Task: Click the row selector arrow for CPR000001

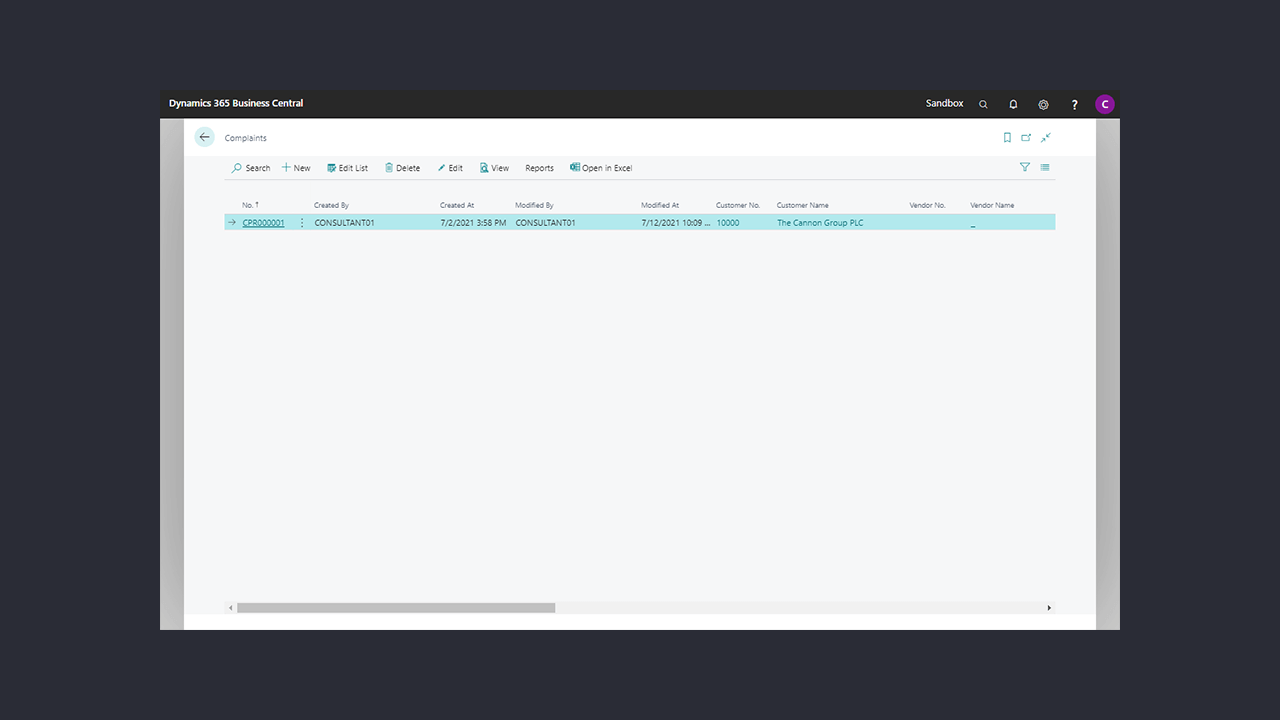Action: click(232, 223)
